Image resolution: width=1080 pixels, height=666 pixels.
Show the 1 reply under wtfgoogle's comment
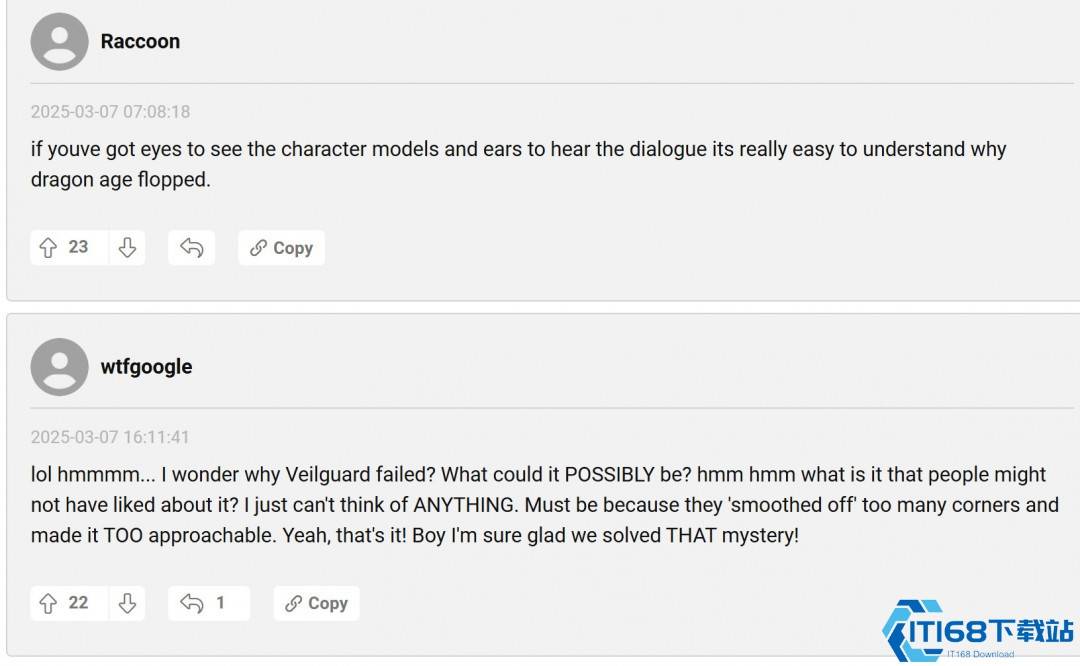220,603
